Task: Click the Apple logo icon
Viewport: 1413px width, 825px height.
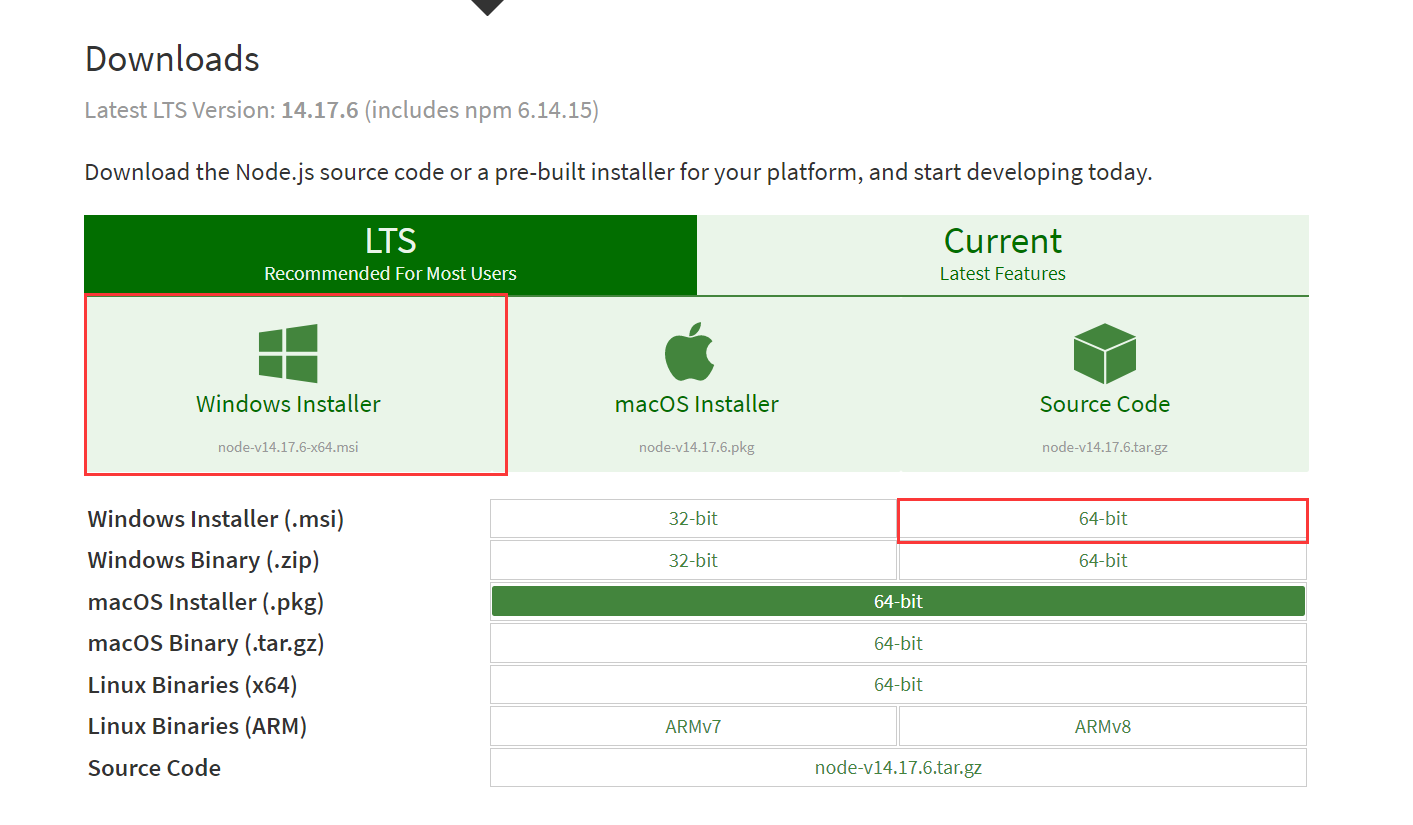Action: [690, 353]
